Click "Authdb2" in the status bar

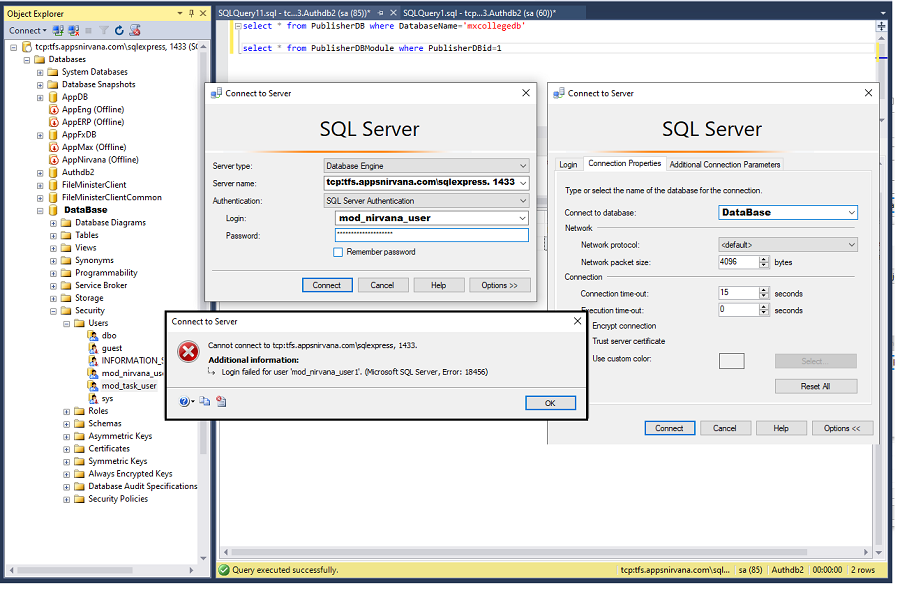788,570
